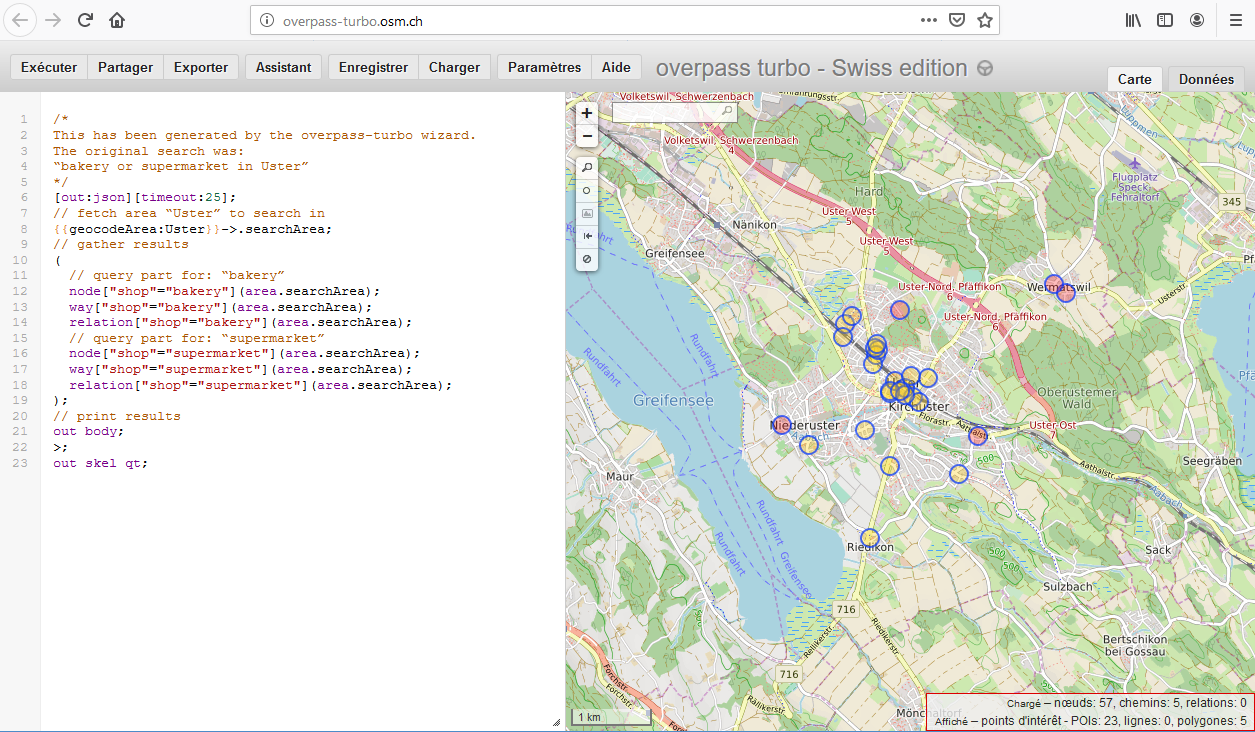
Task: Click the Exporter button
Action: [201, 67]
